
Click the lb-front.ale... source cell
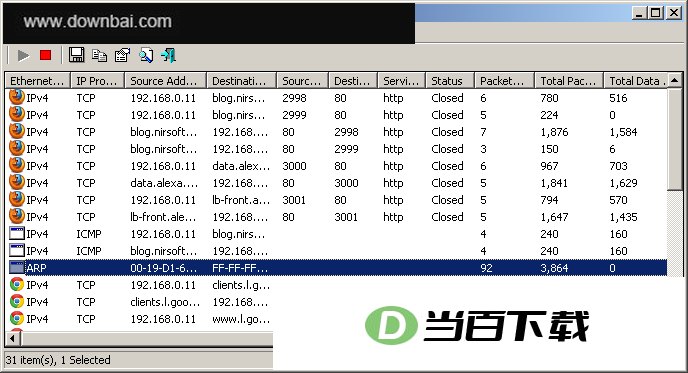163,217
